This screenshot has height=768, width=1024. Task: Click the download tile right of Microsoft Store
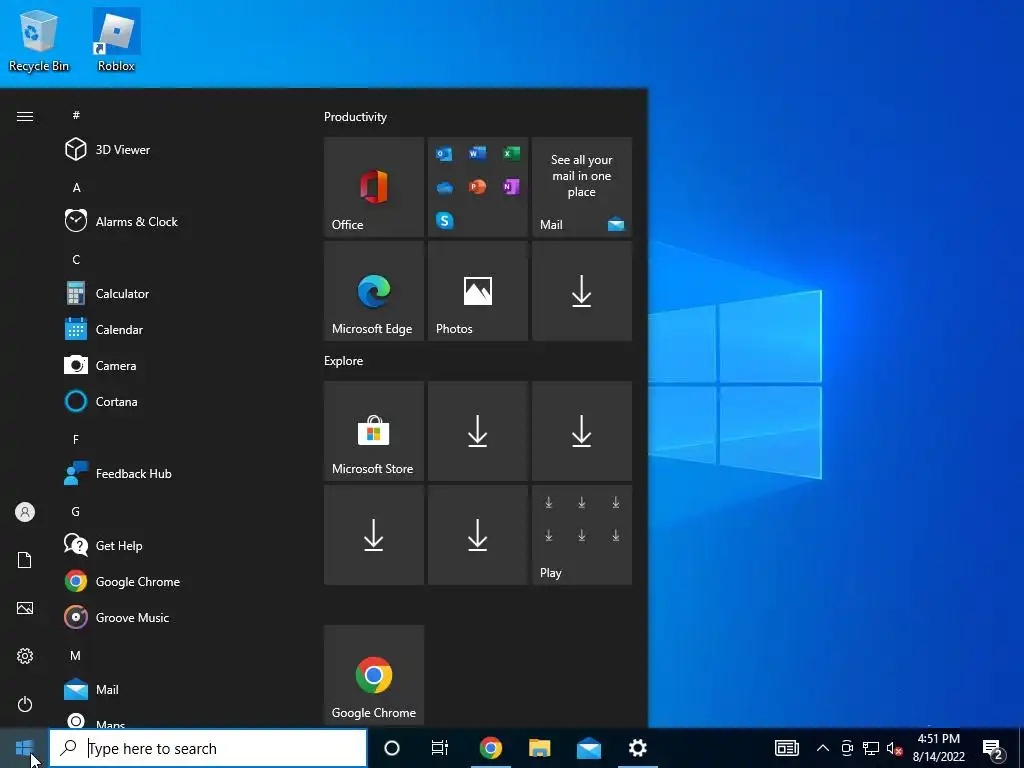(x=477, y=431)
